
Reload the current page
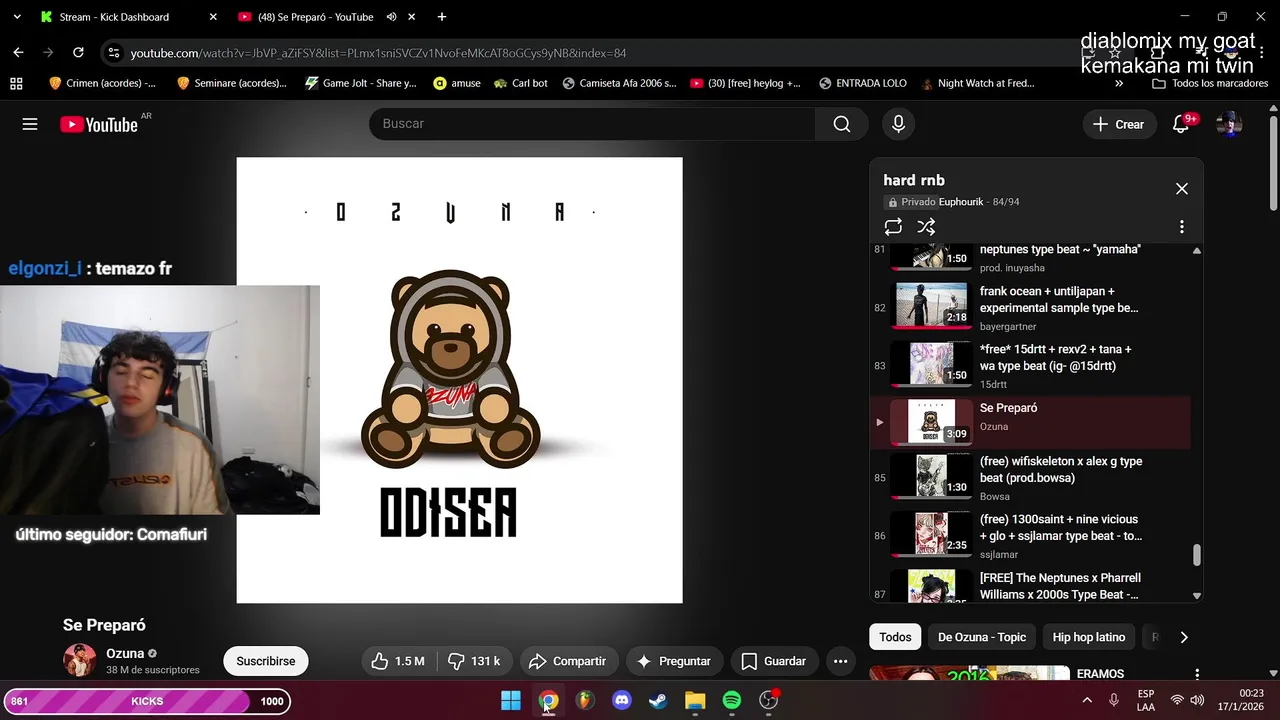[x=78, y=53]
